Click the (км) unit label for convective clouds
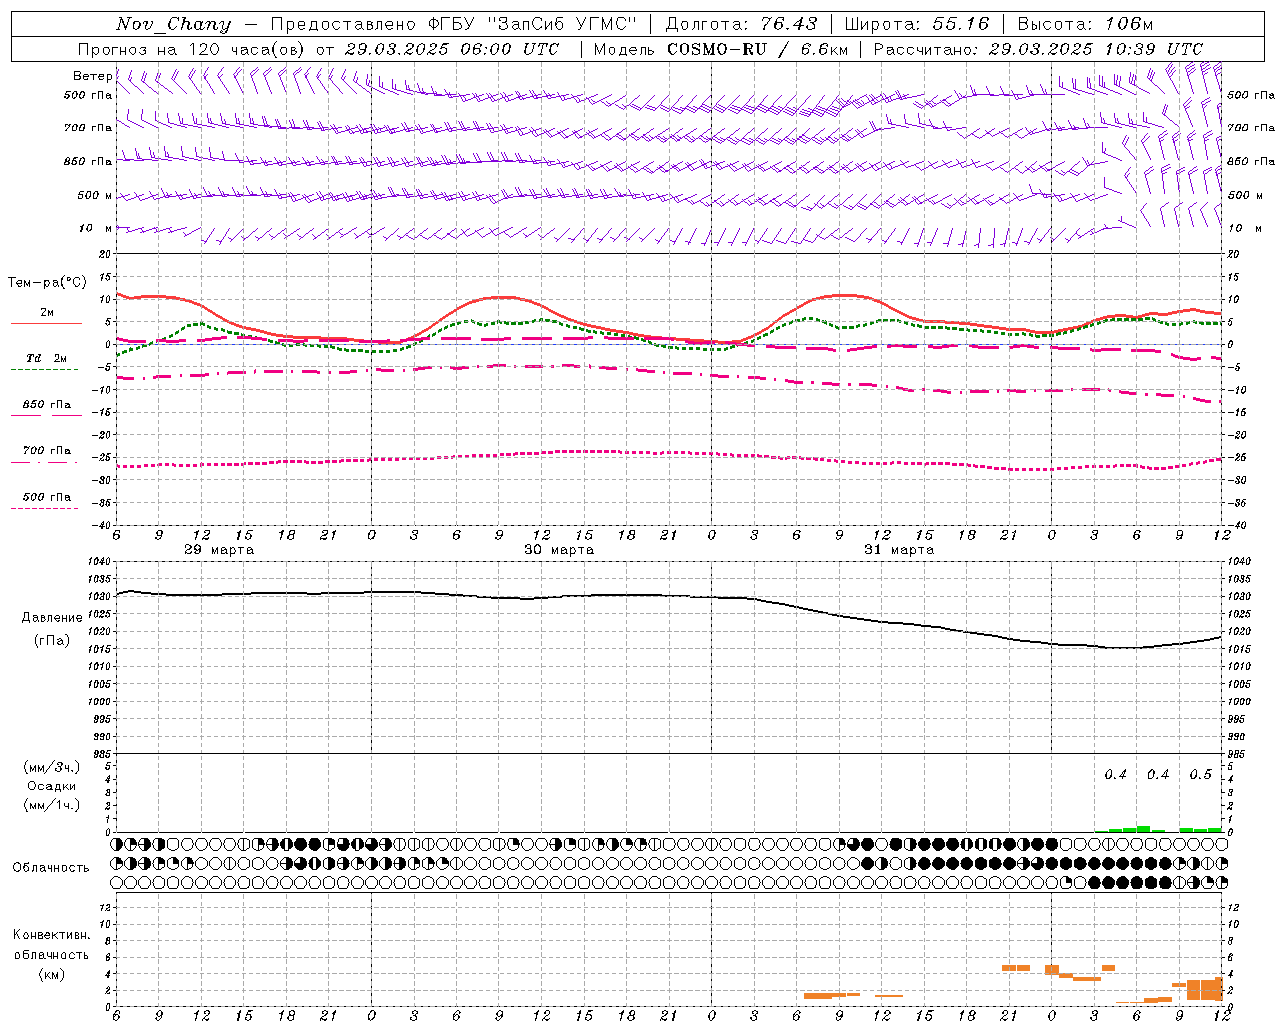 point(52,975)
